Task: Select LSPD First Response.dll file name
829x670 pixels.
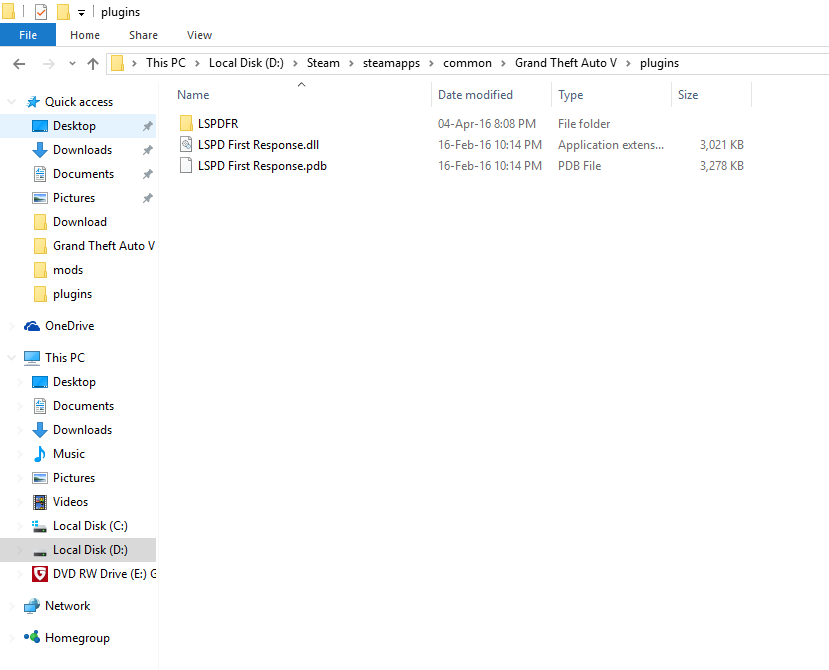Action: (258, 144)
